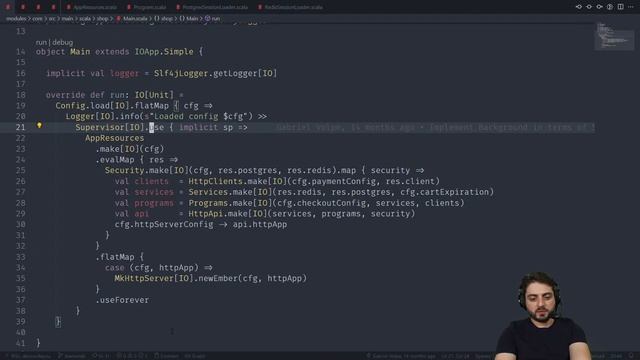Image resolution: width=640 pixels, height=360 pixels.
Task: Click line number 33 in the gutter
Action: pyautogui.click(x=20, y=257)
